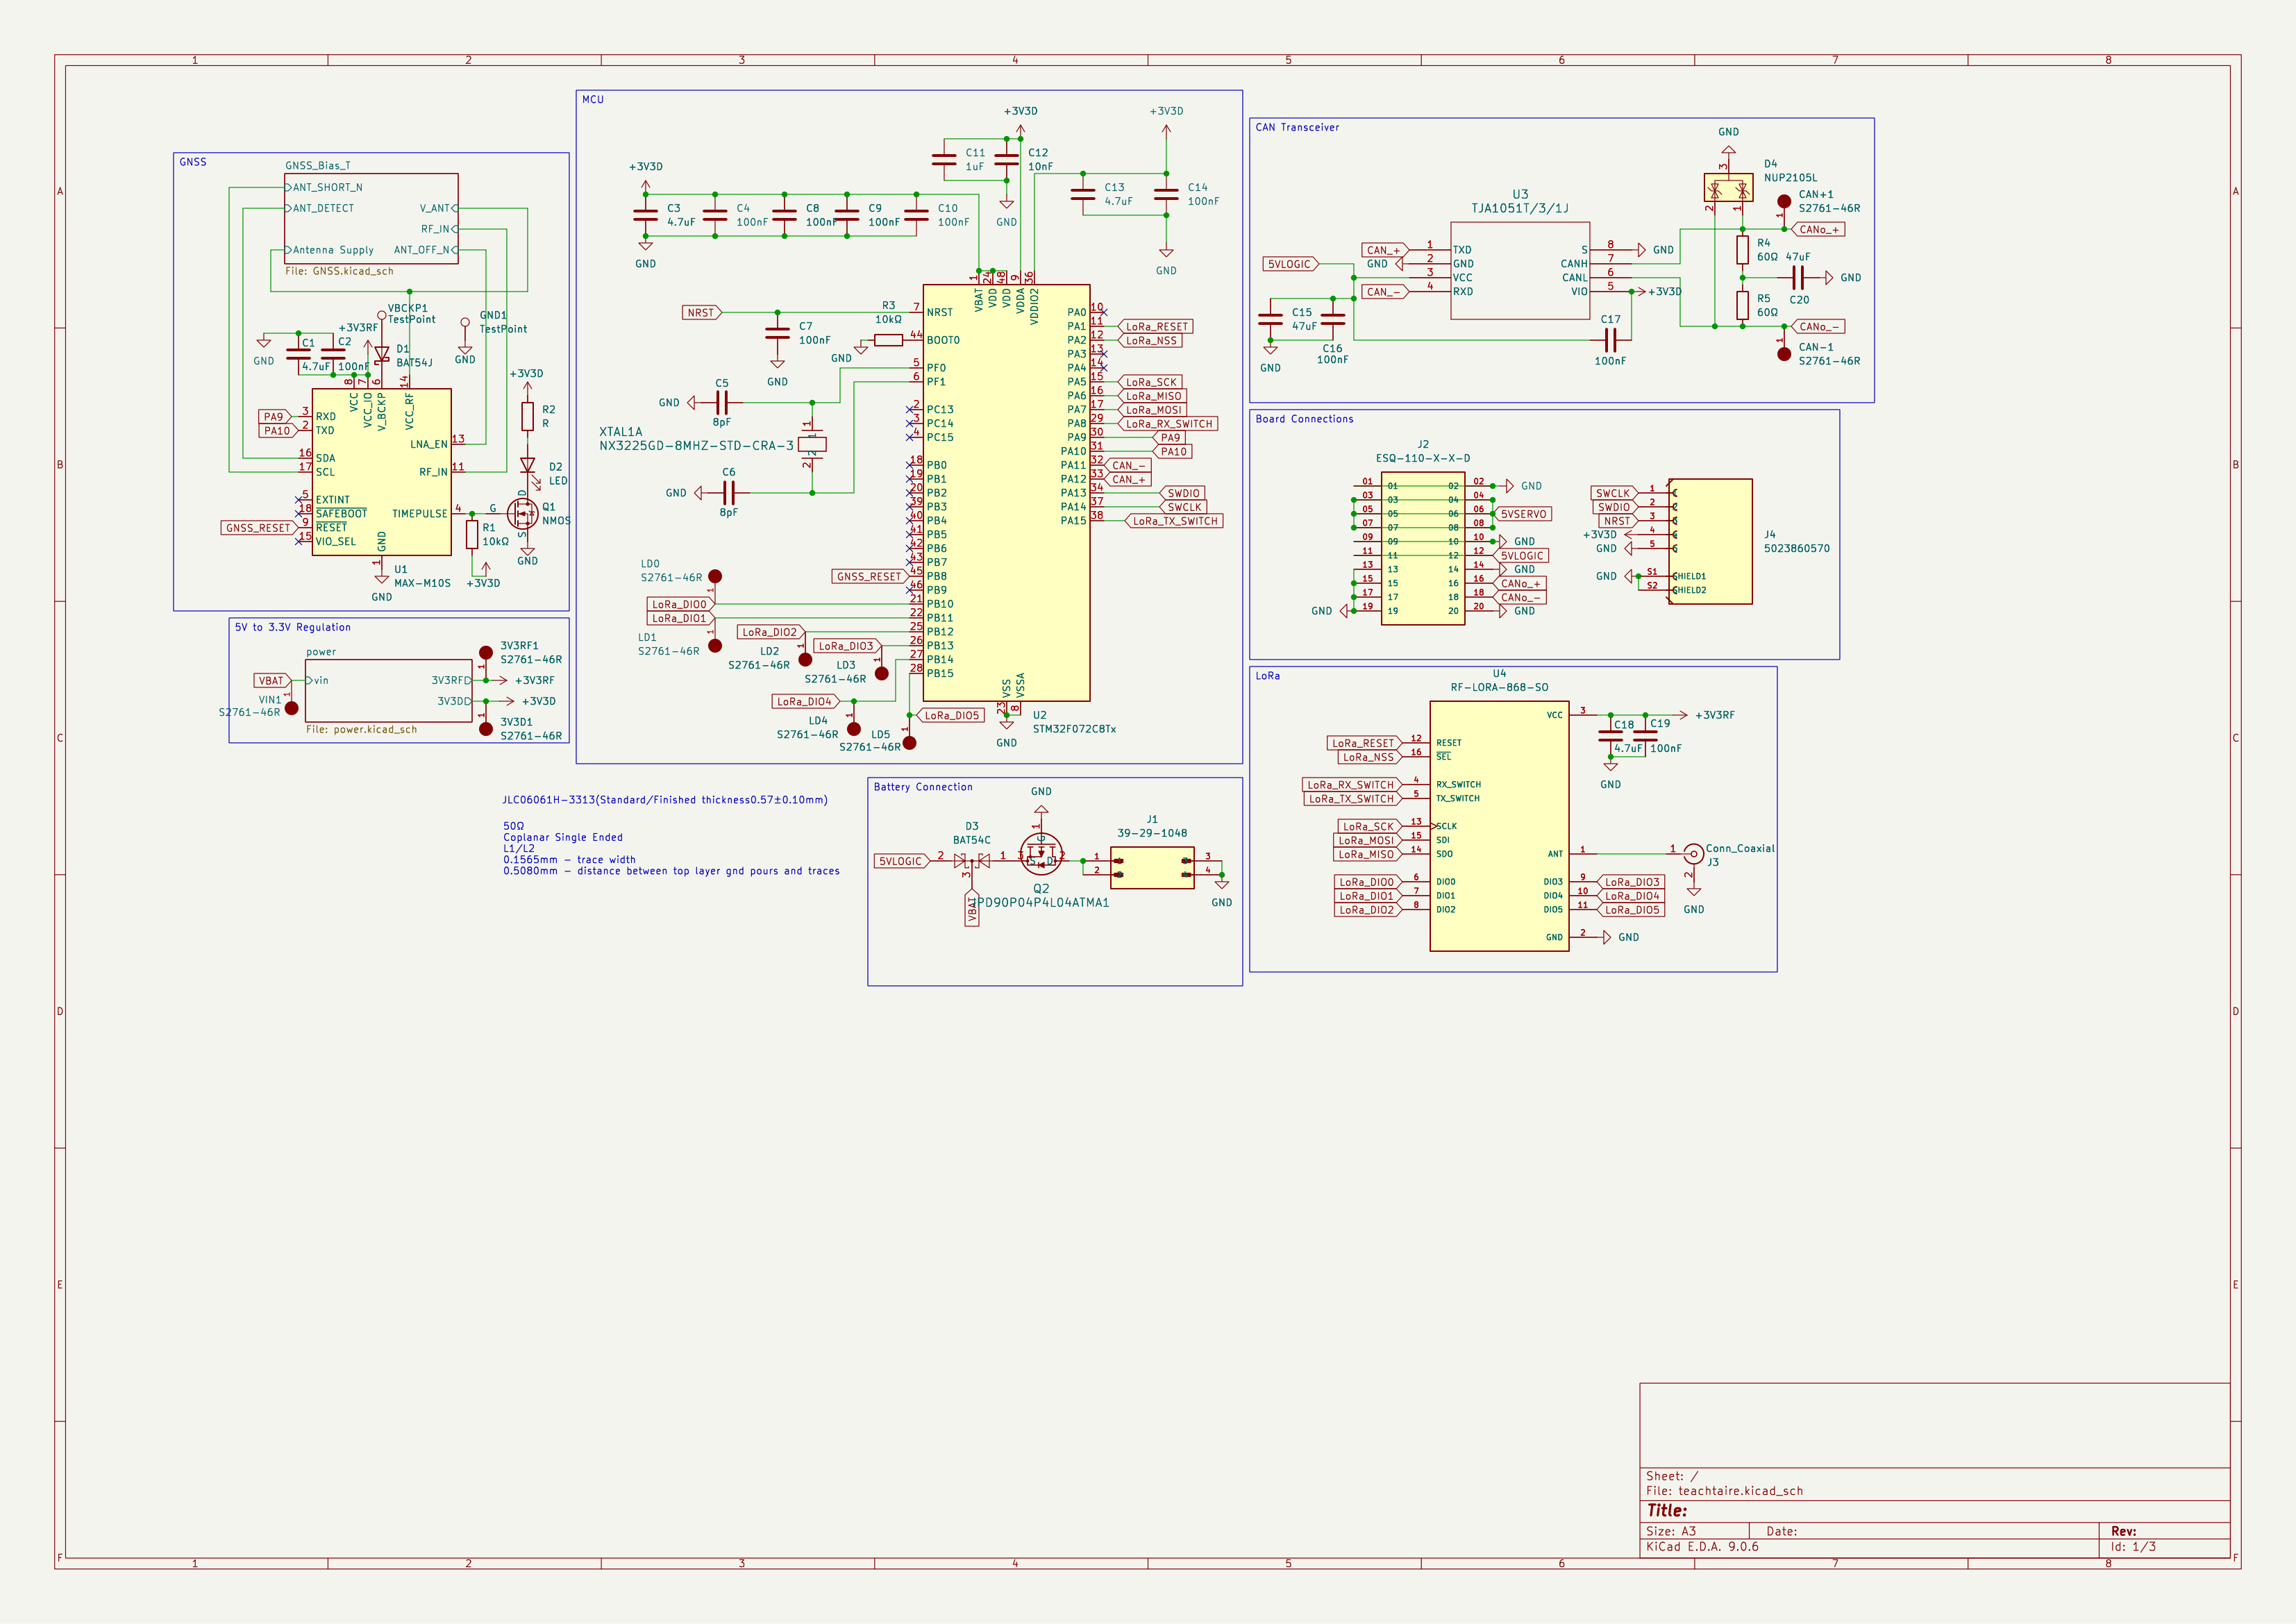Click the 'MCU' section title
The height and width of the screenshot is (1624, 2296).
click(x=593, y=100)
